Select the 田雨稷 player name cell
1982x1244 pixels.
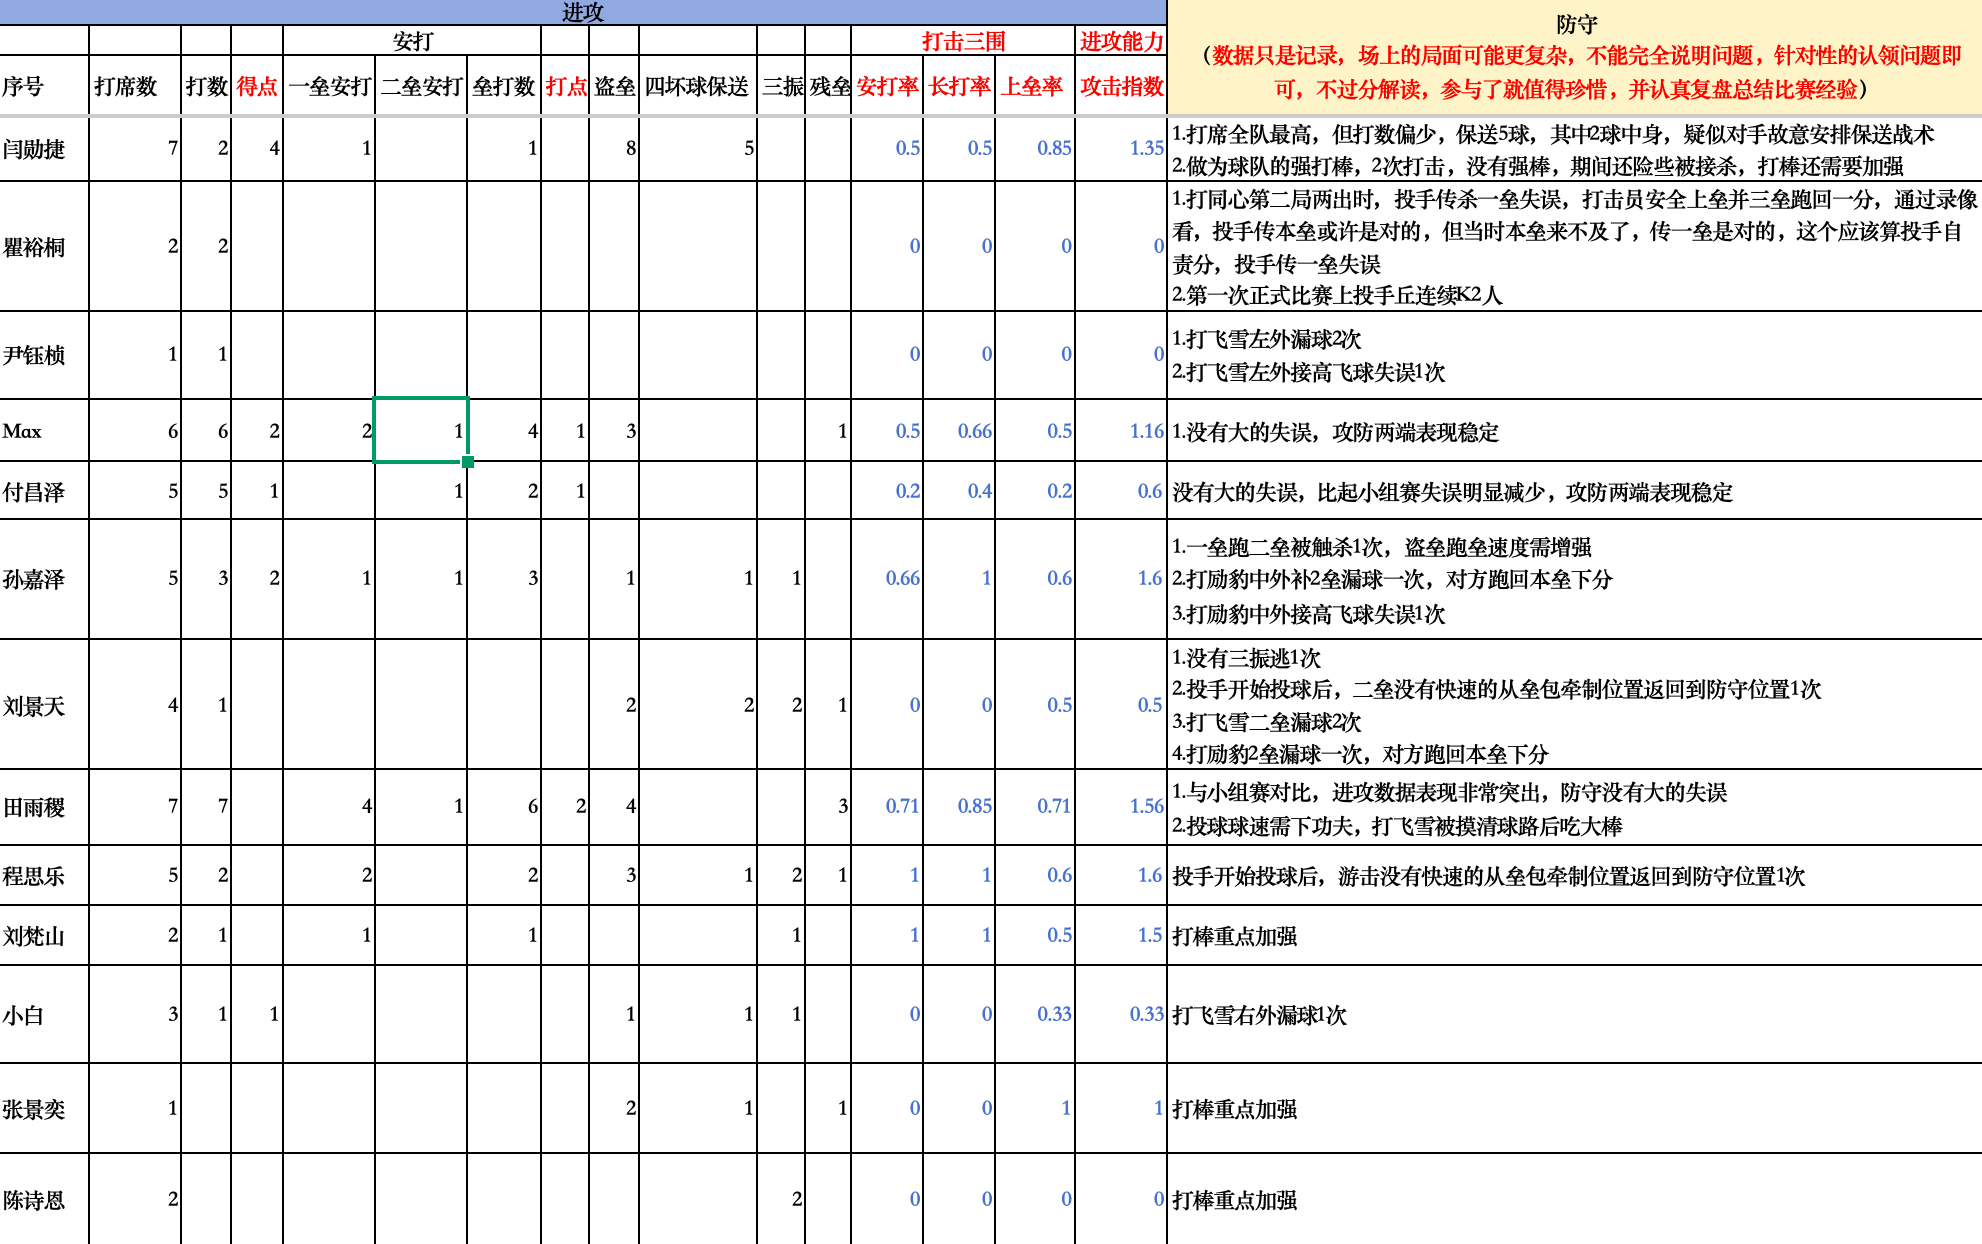[x=32, y=807]
